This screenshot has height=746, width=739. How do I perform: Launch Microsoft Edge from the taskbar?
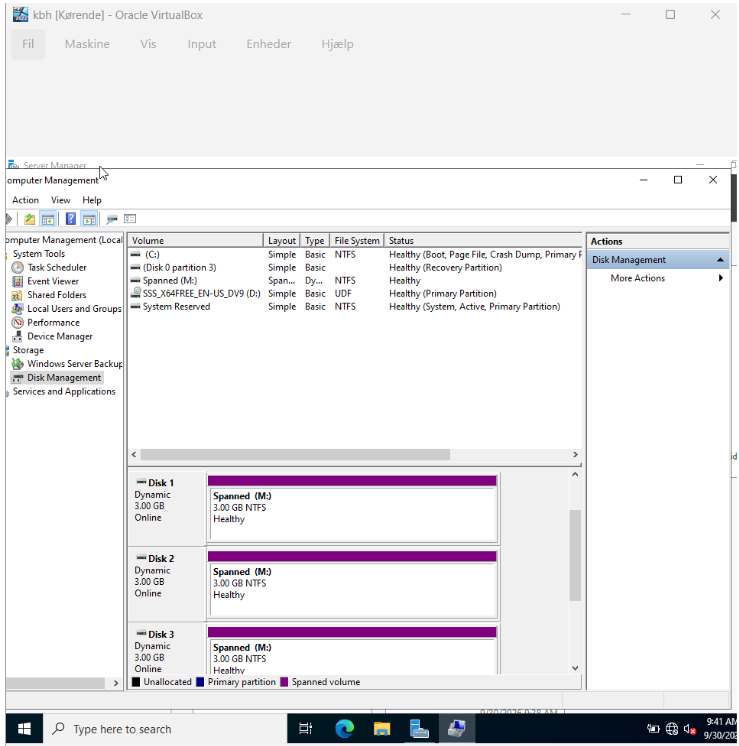344,729
